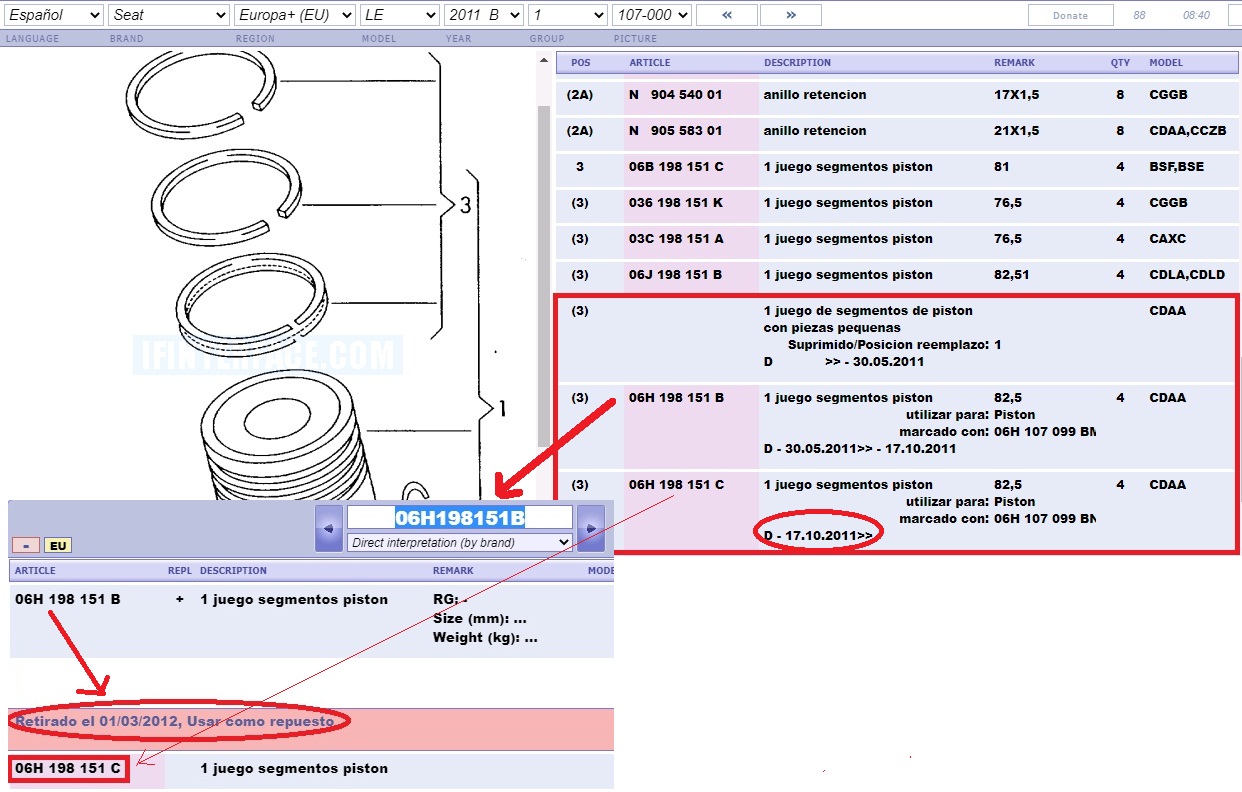The width and height of the screenshot is (1242, 792).
Task: Click remark 21X1,5 for anillo retencion
Action: click(1016, 131)
